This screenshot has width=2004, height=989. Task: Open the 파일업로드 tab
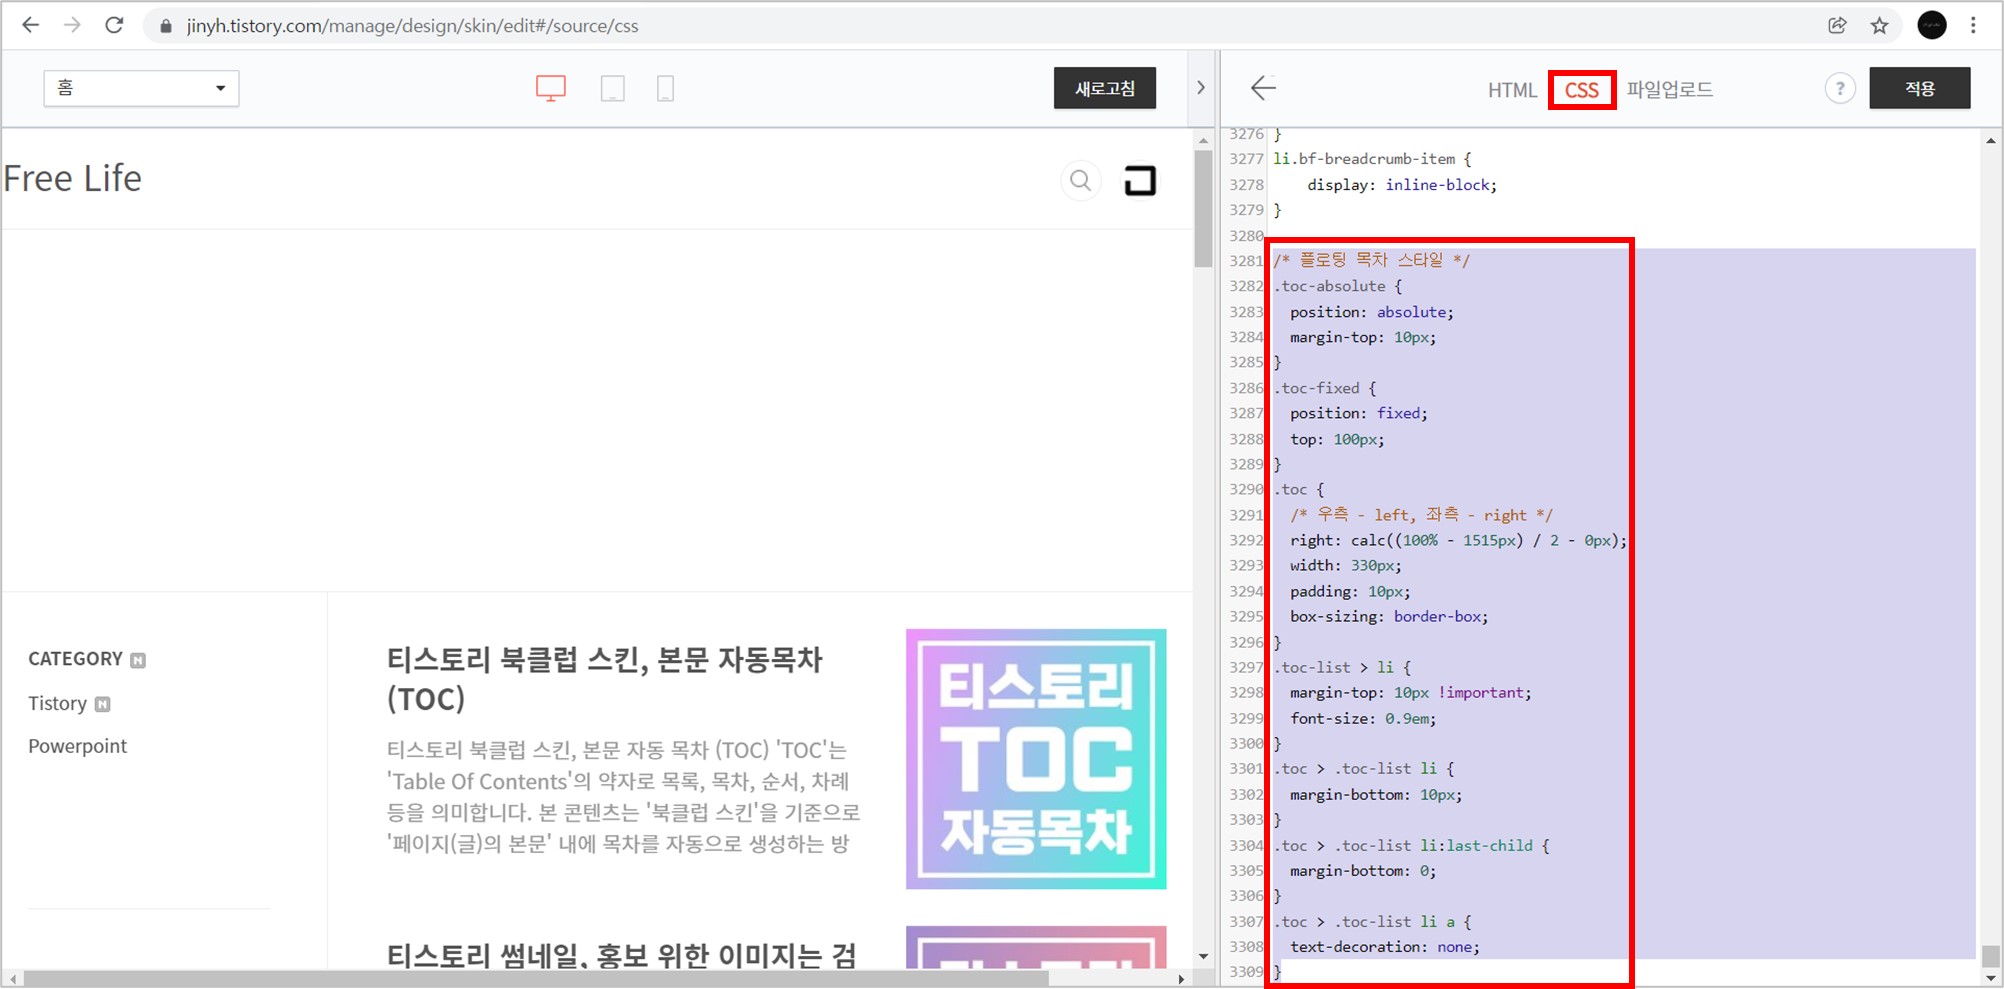click(x=1668, y=89)
